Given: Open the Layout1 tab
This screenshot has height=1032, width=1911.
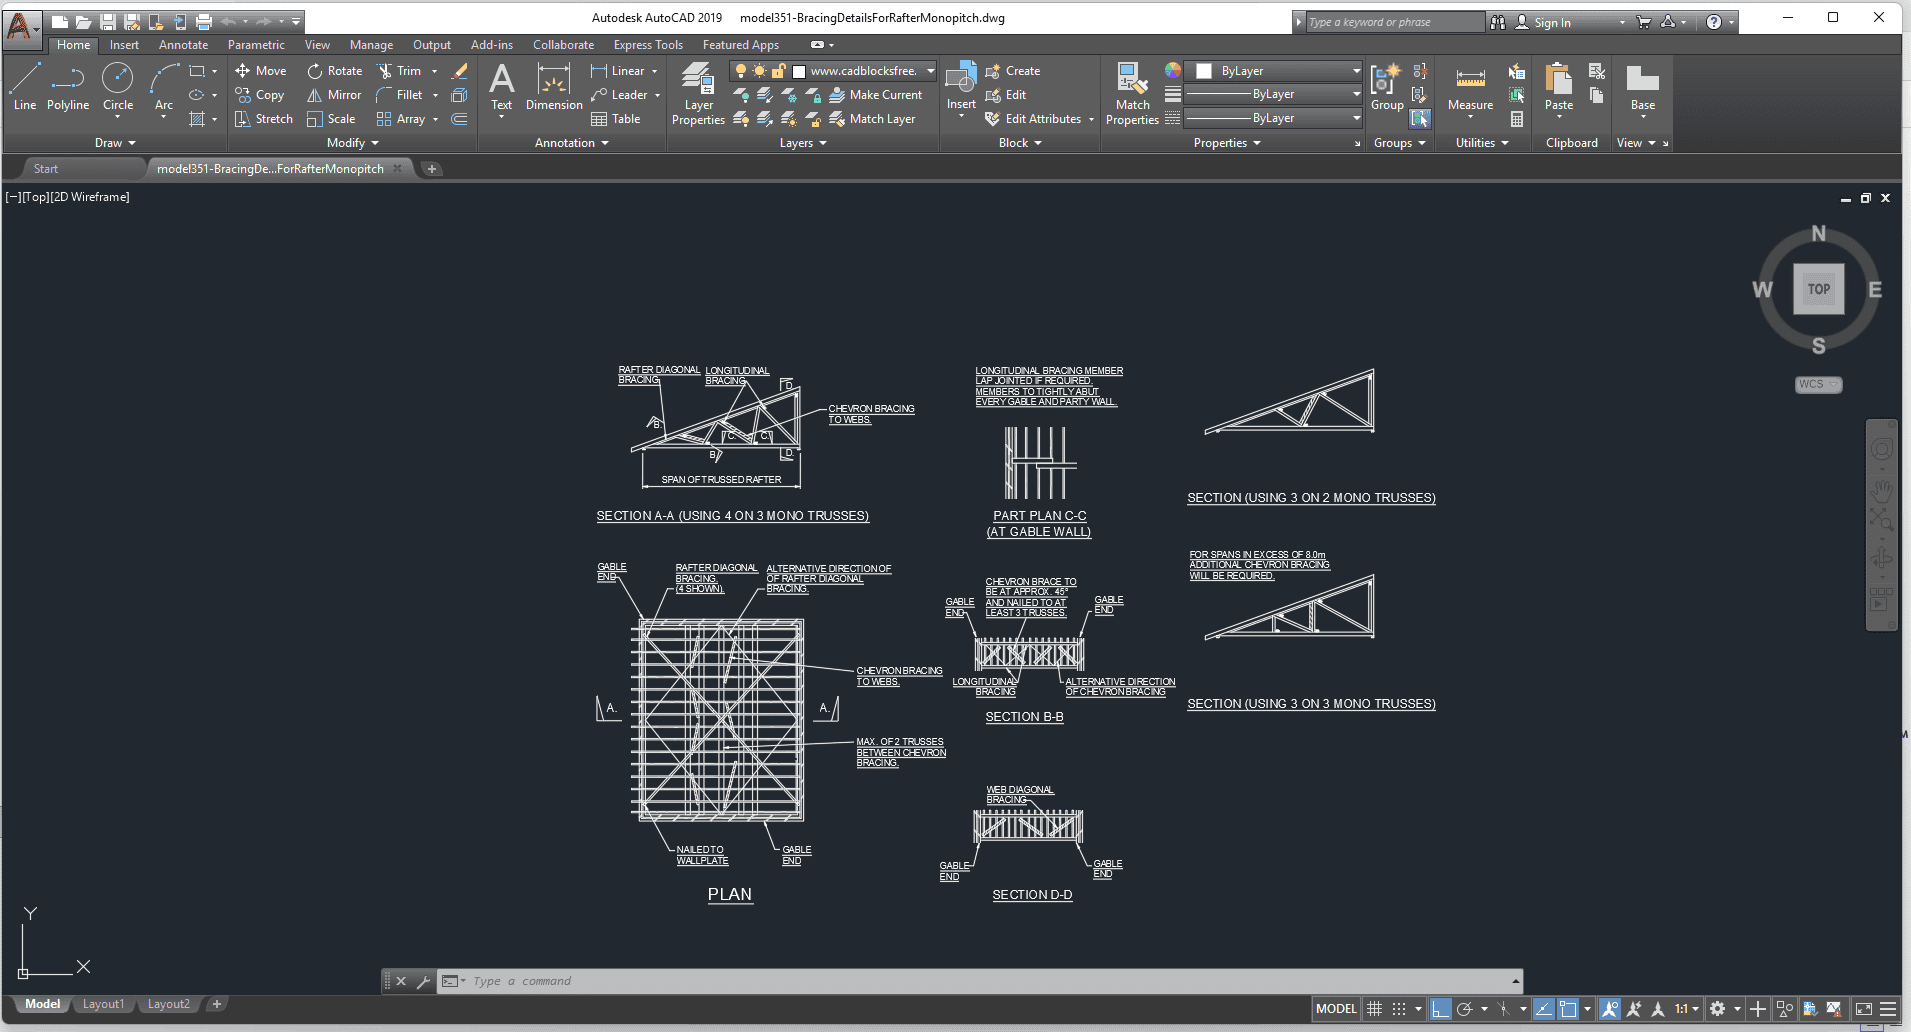Looking at the screenshot, I should [x=103, y=1004].
